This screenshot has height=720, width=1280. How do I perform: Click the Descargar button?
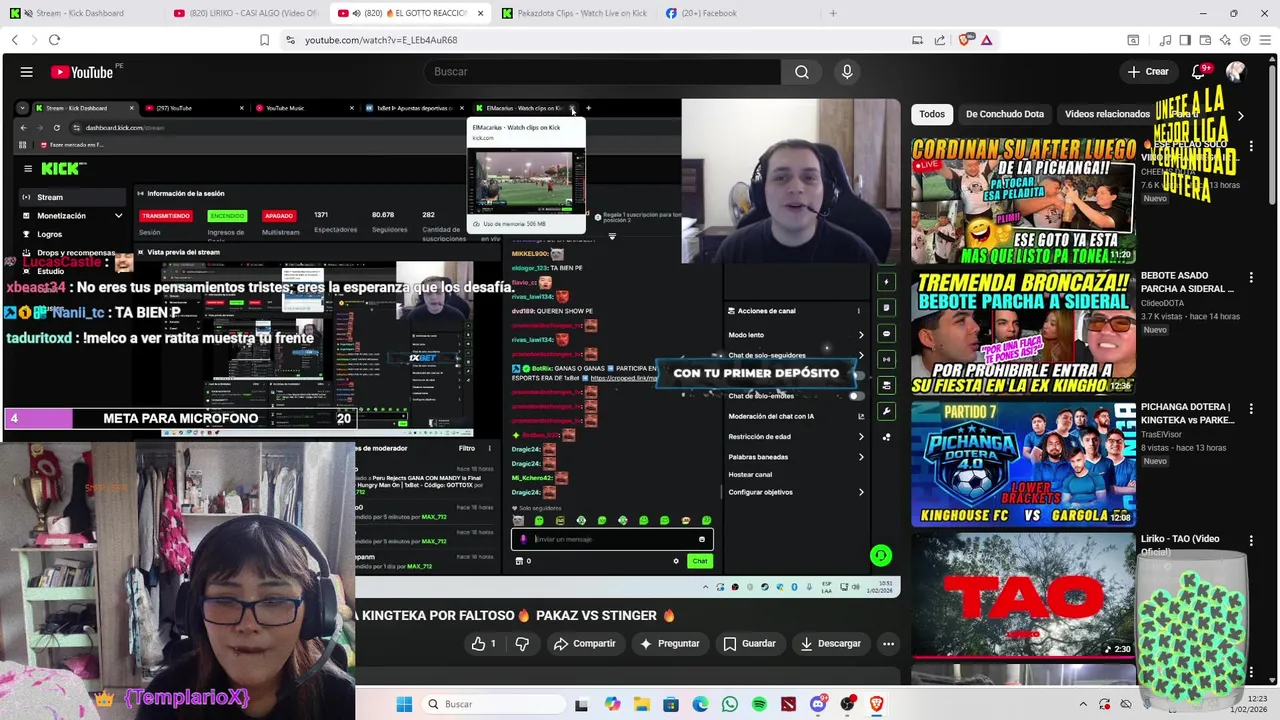(829, 644)
